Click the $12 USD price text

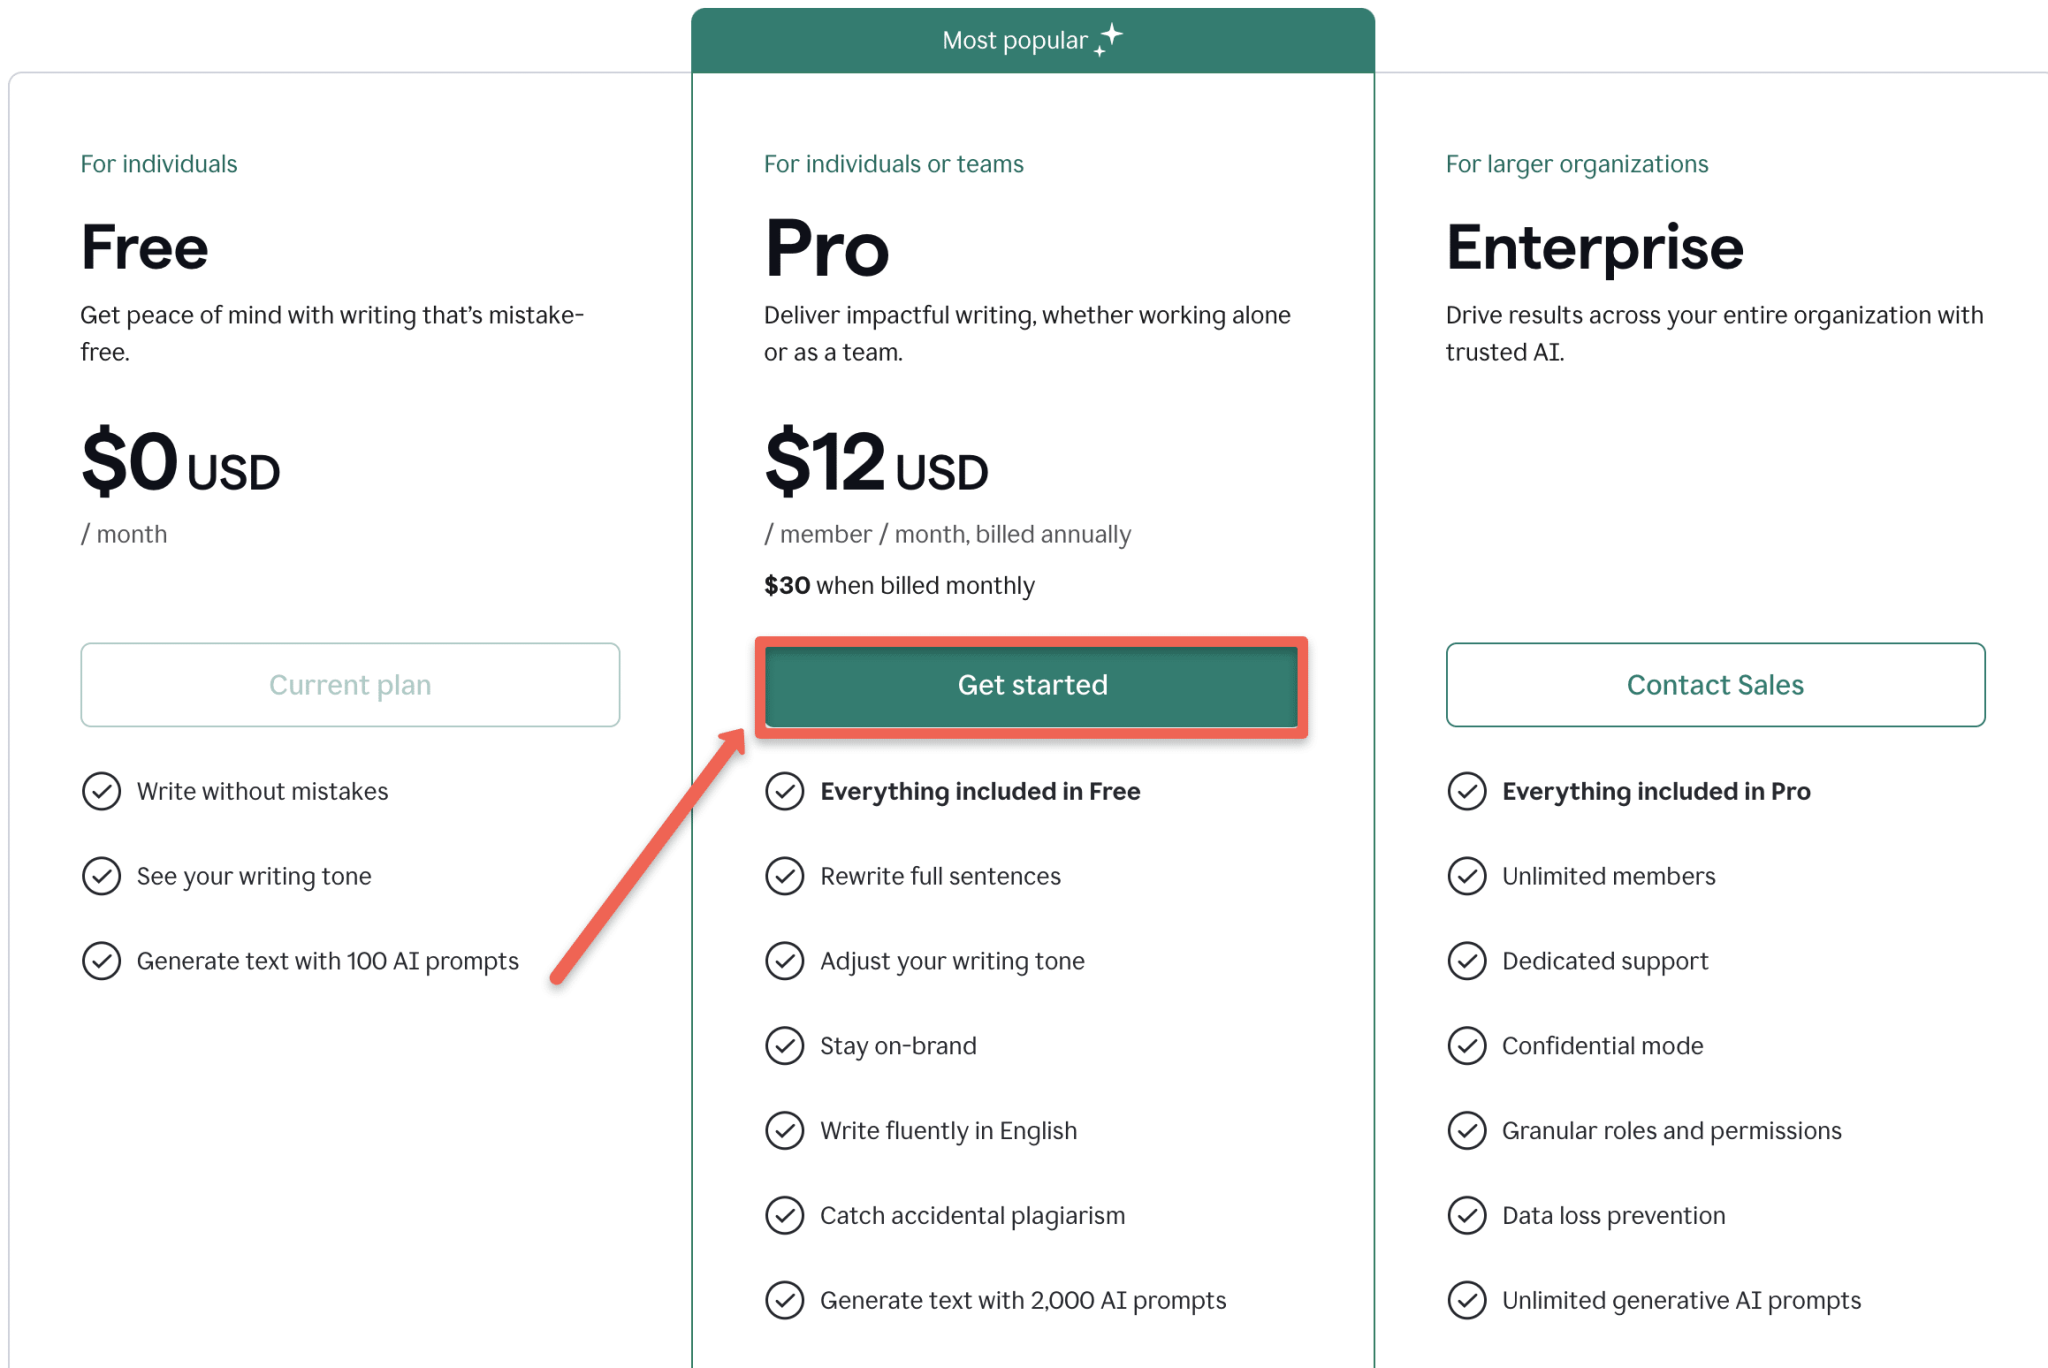click(874, 463)
